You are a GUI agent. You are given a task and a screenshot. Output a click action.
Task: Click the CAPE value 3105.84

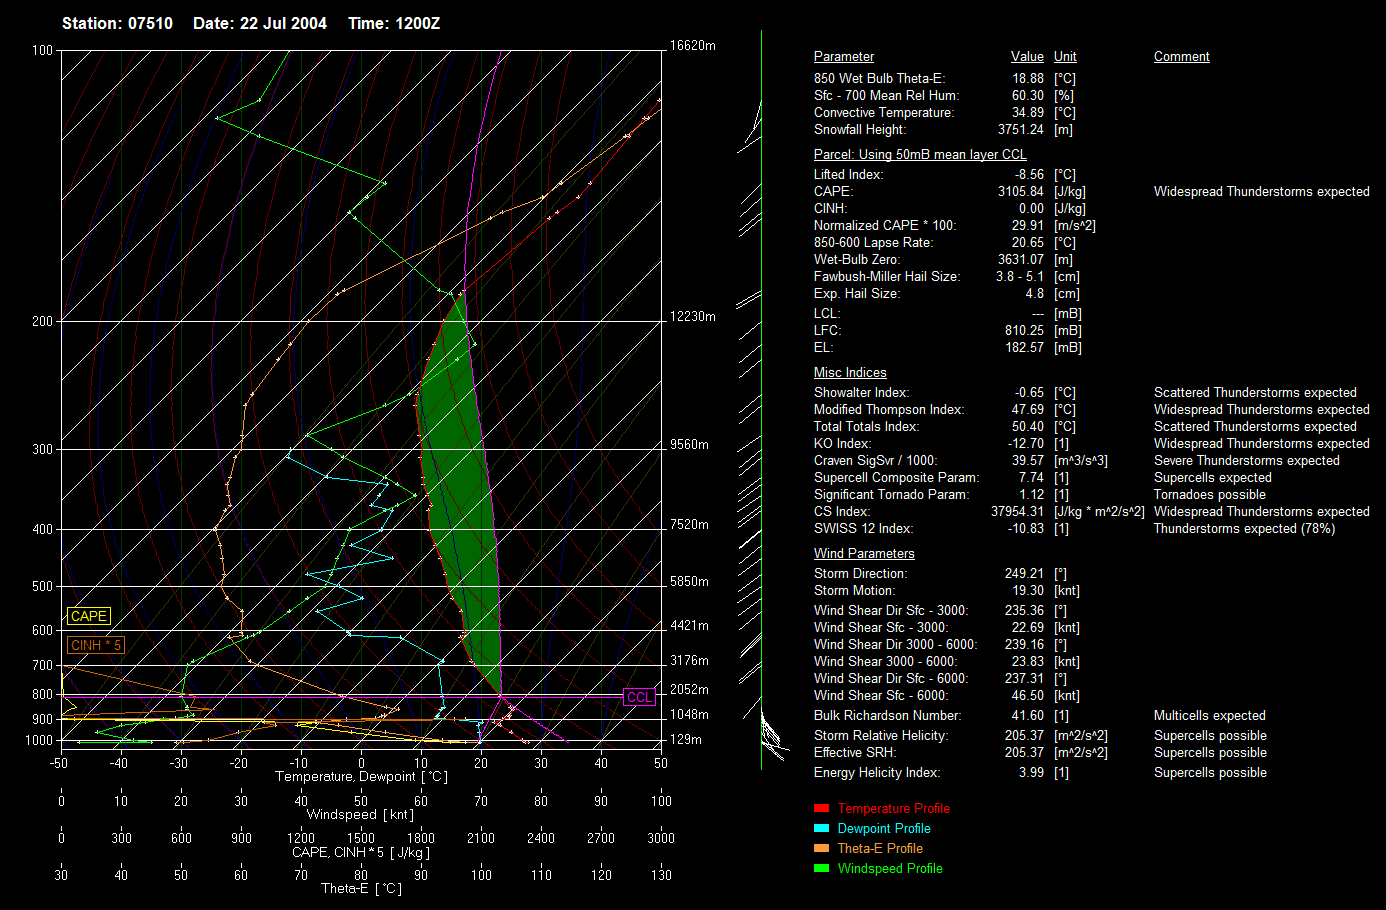(1020, 192)
